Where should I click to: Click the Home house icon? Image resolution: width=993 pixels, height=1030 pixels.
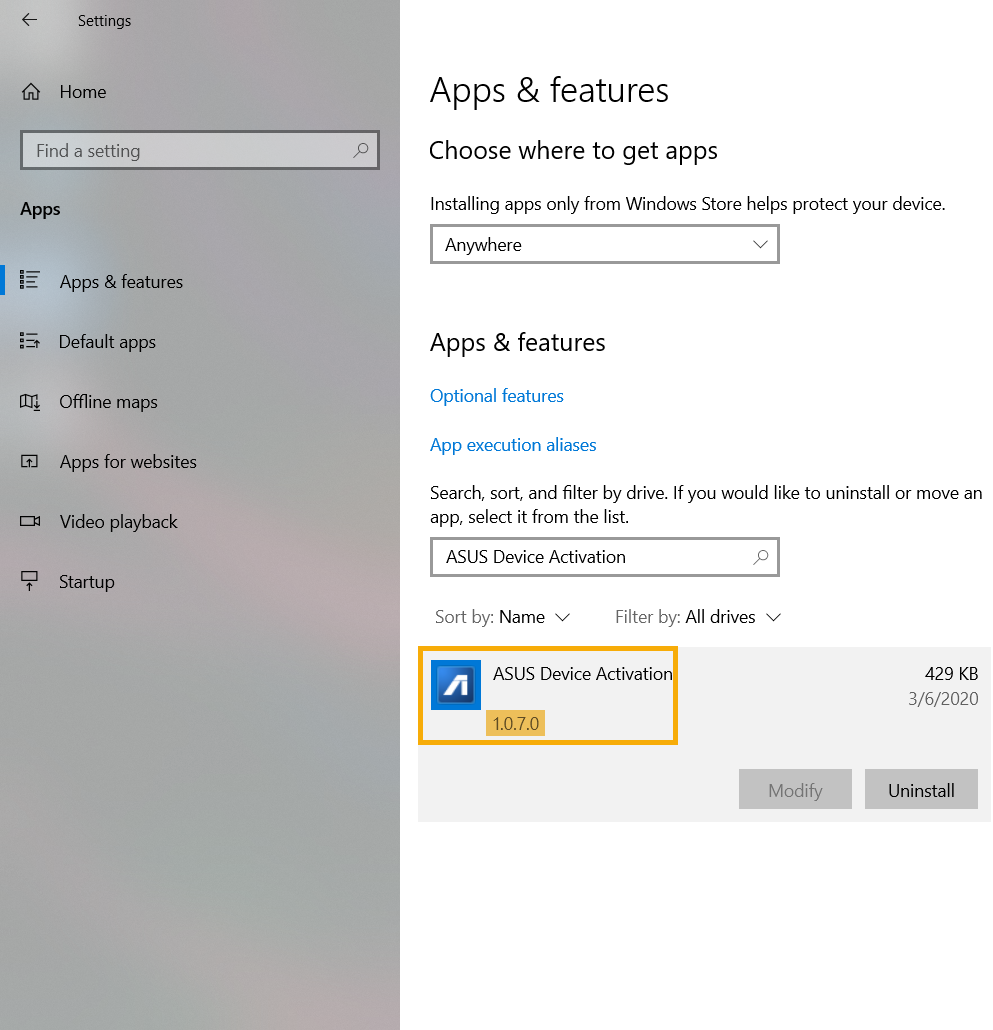click(31, 92)
